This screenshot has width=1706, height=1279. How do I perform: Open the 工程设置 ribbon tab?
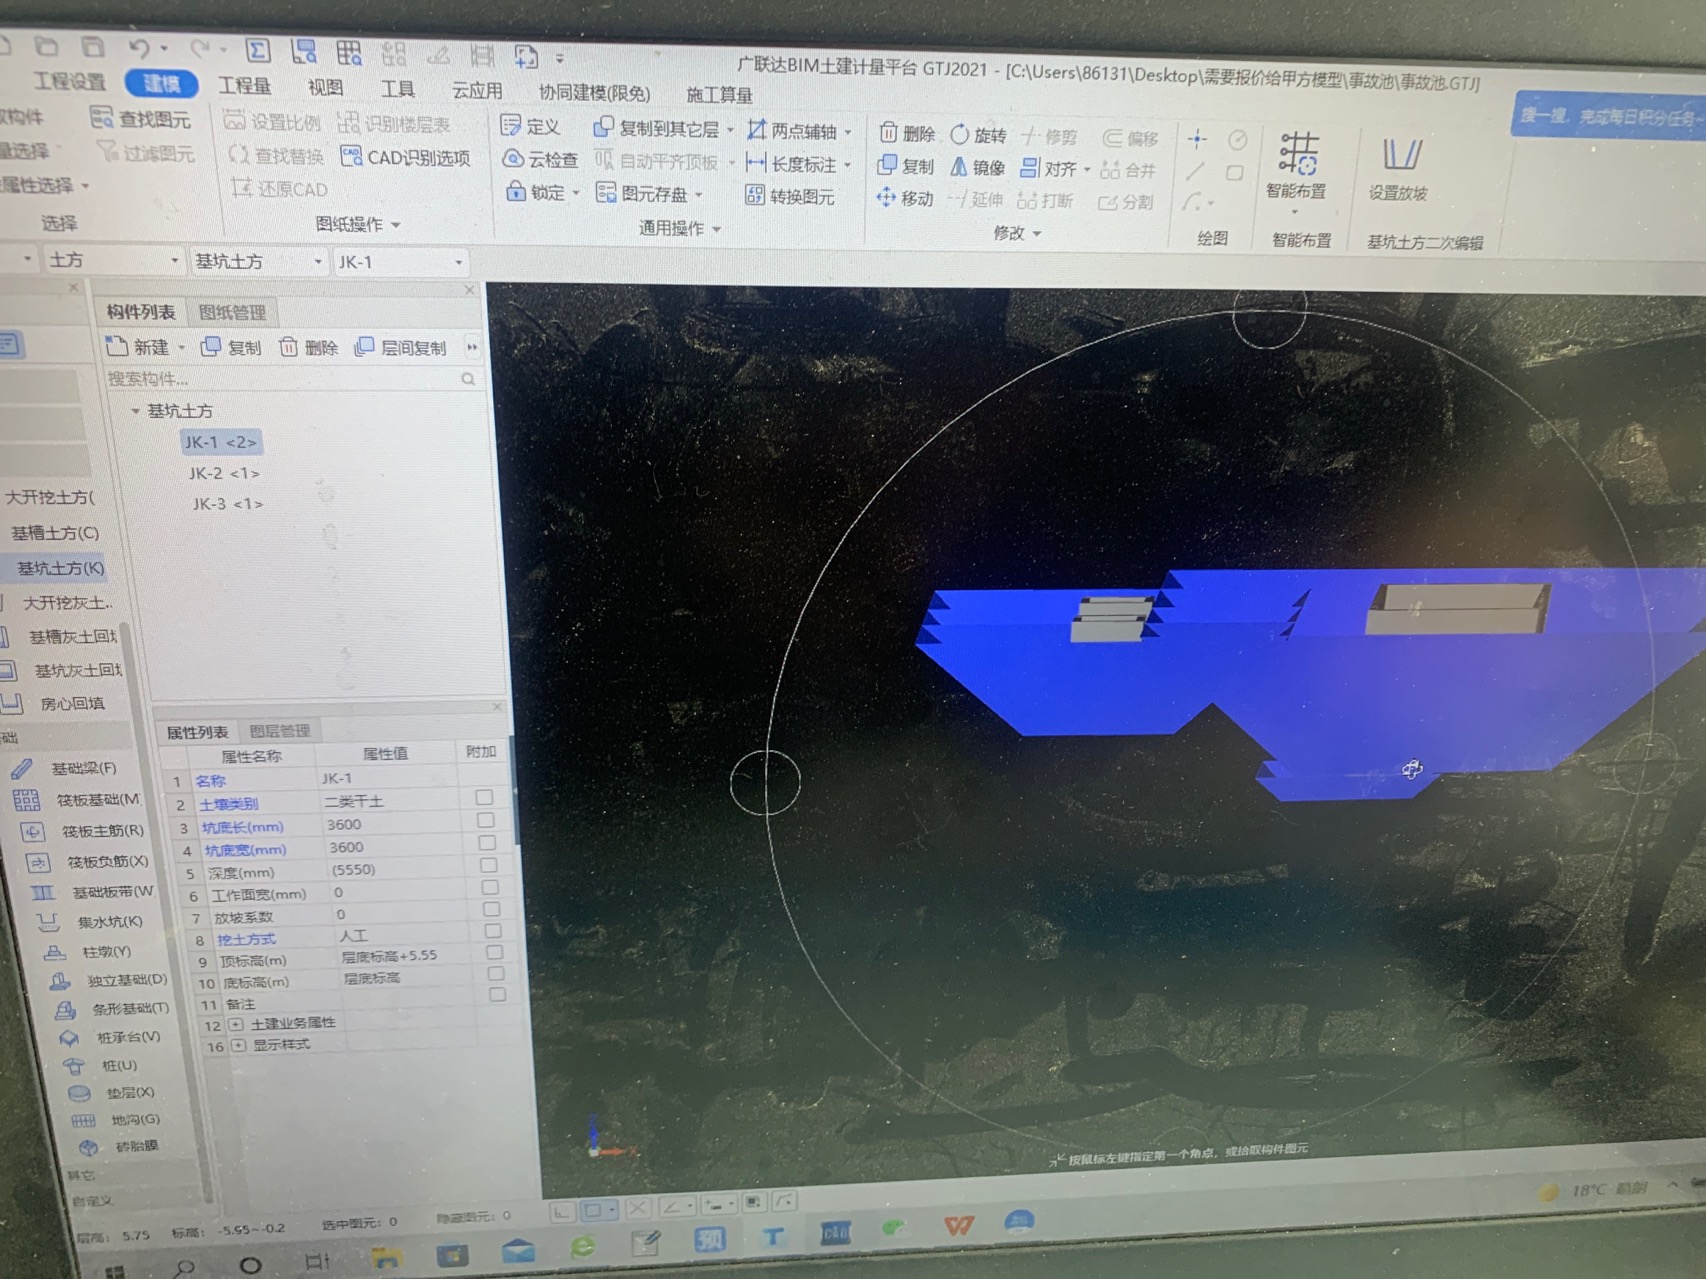click(69, 81)
